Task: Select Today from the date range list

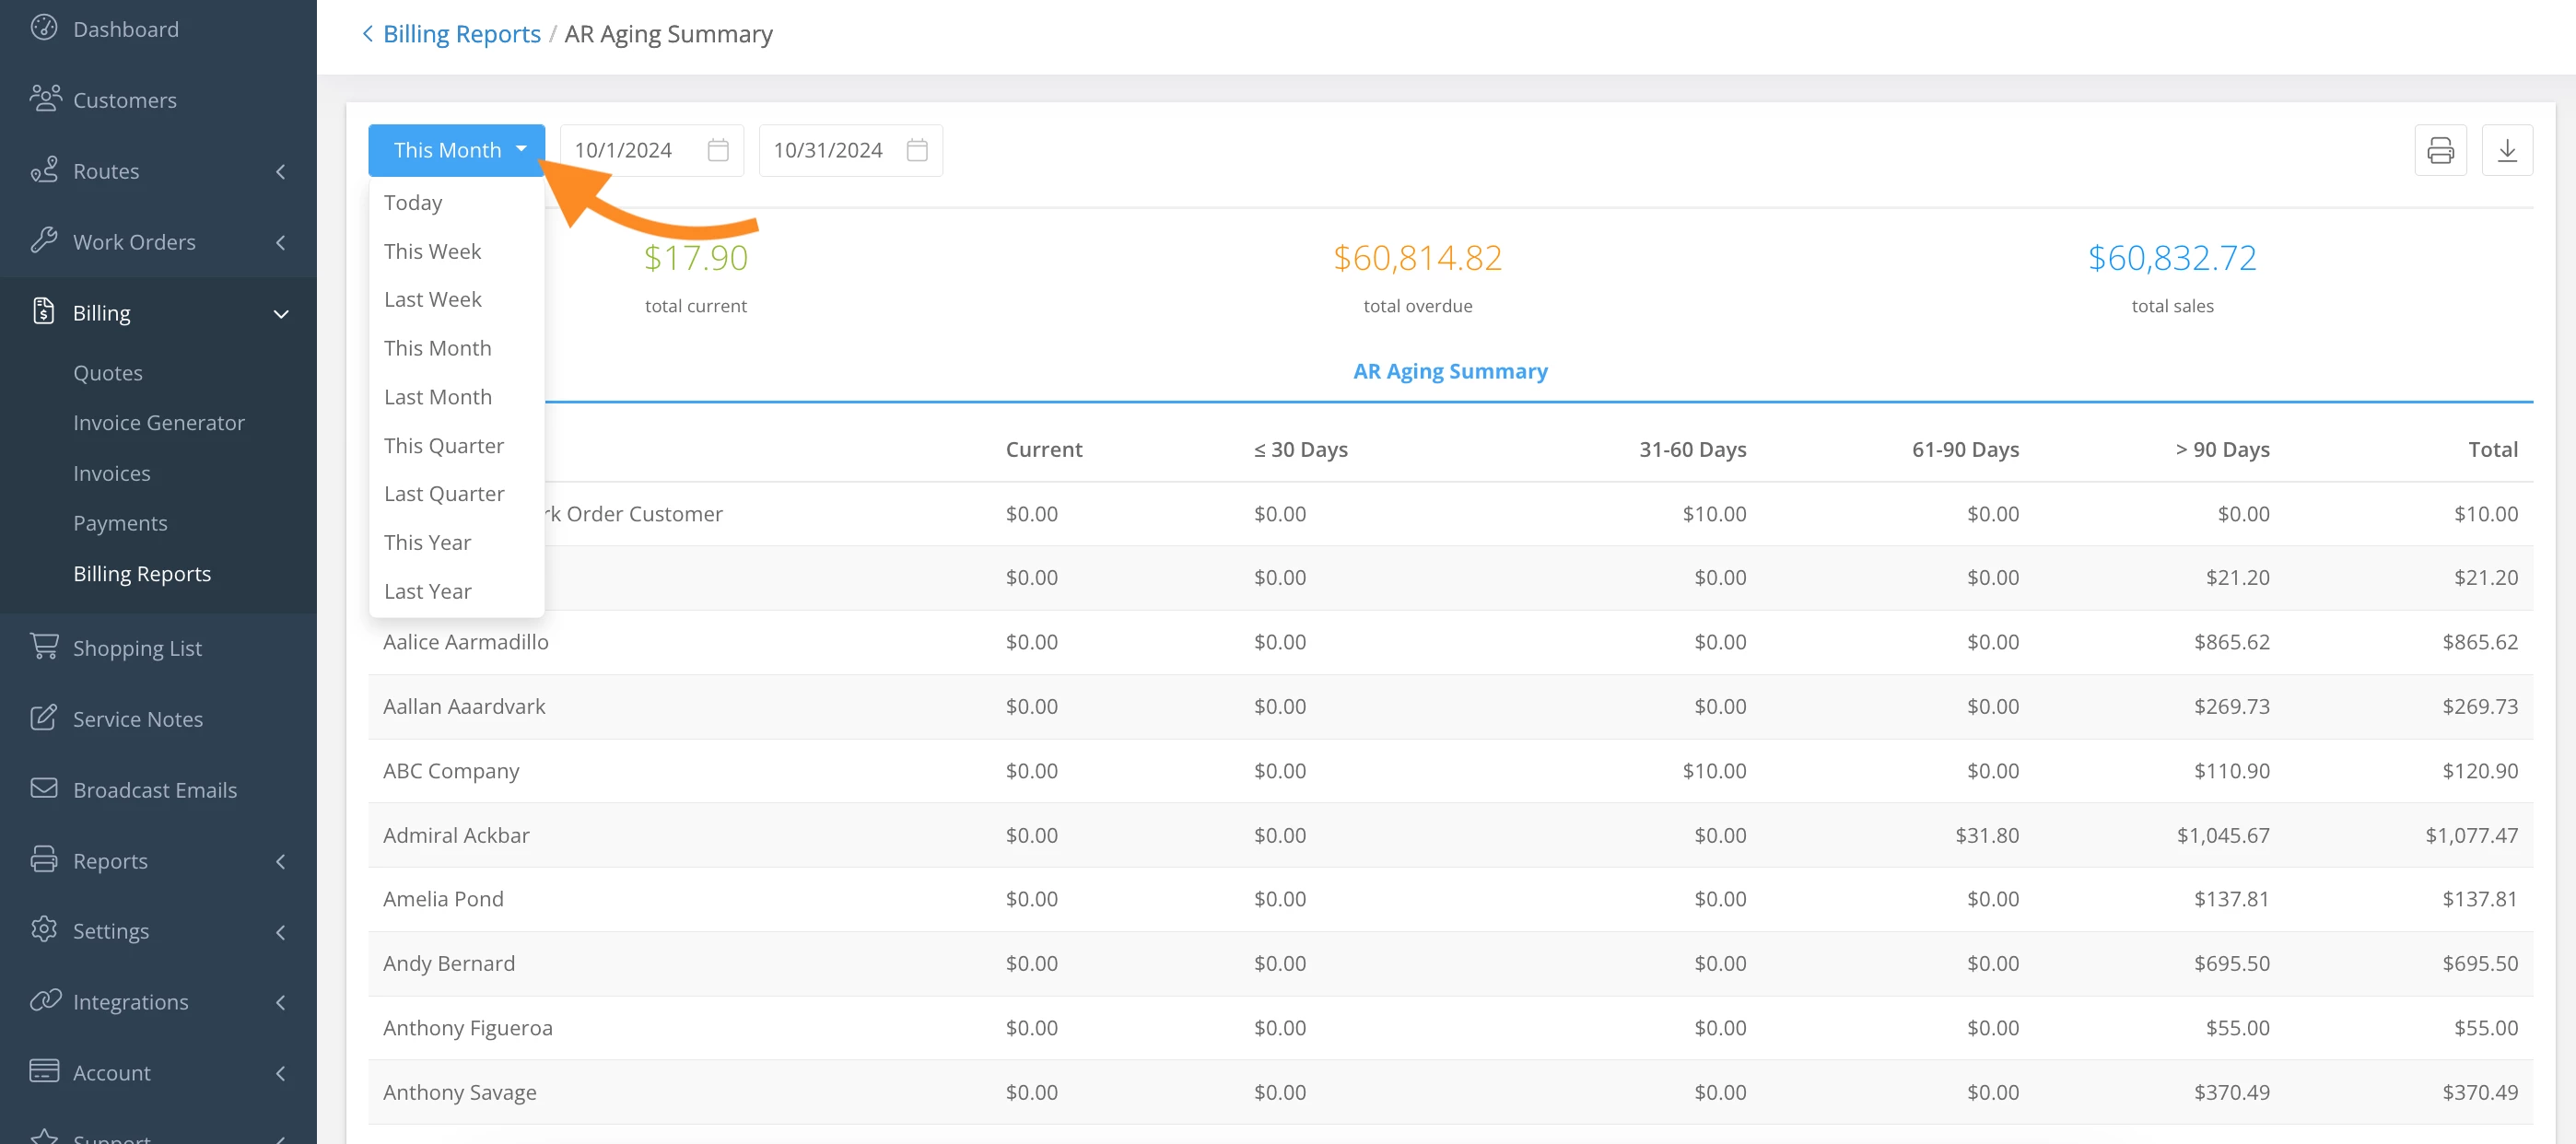Action: 413,203
